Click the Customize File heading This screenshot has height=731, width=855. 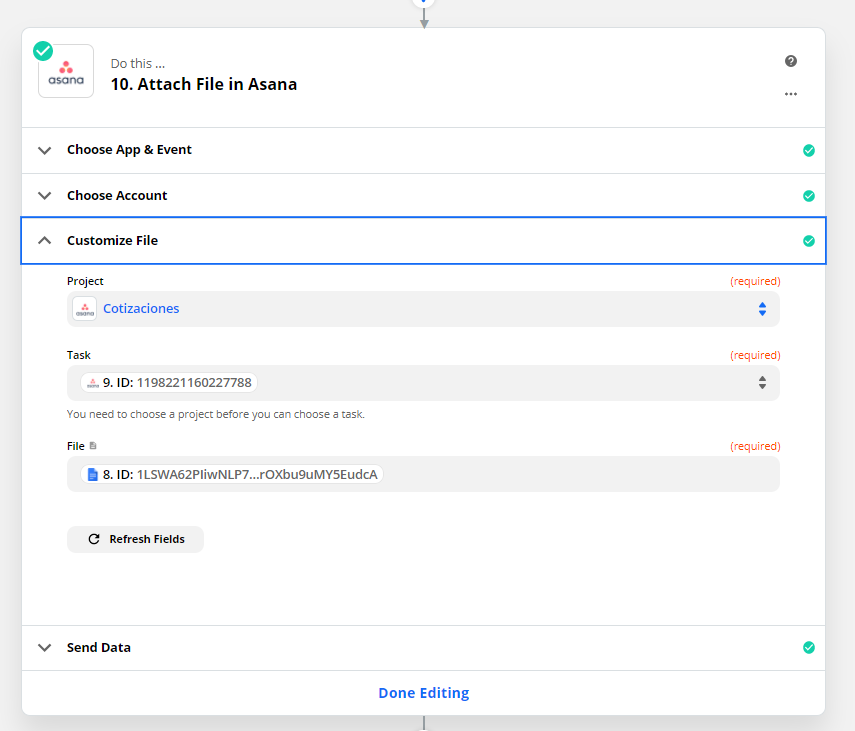click(112, 240)
